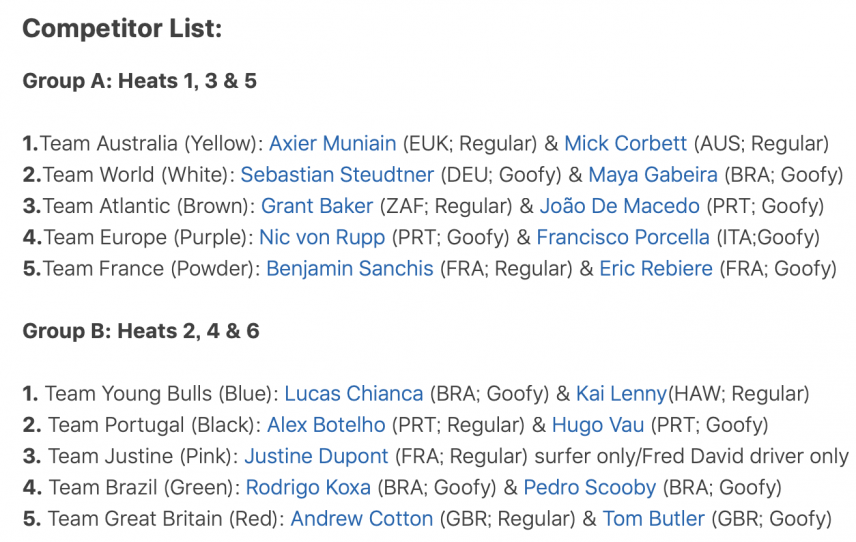Viewport: 856px width, 542px height.
Task: Open the João De Macedo link
Action: (620, 206)
